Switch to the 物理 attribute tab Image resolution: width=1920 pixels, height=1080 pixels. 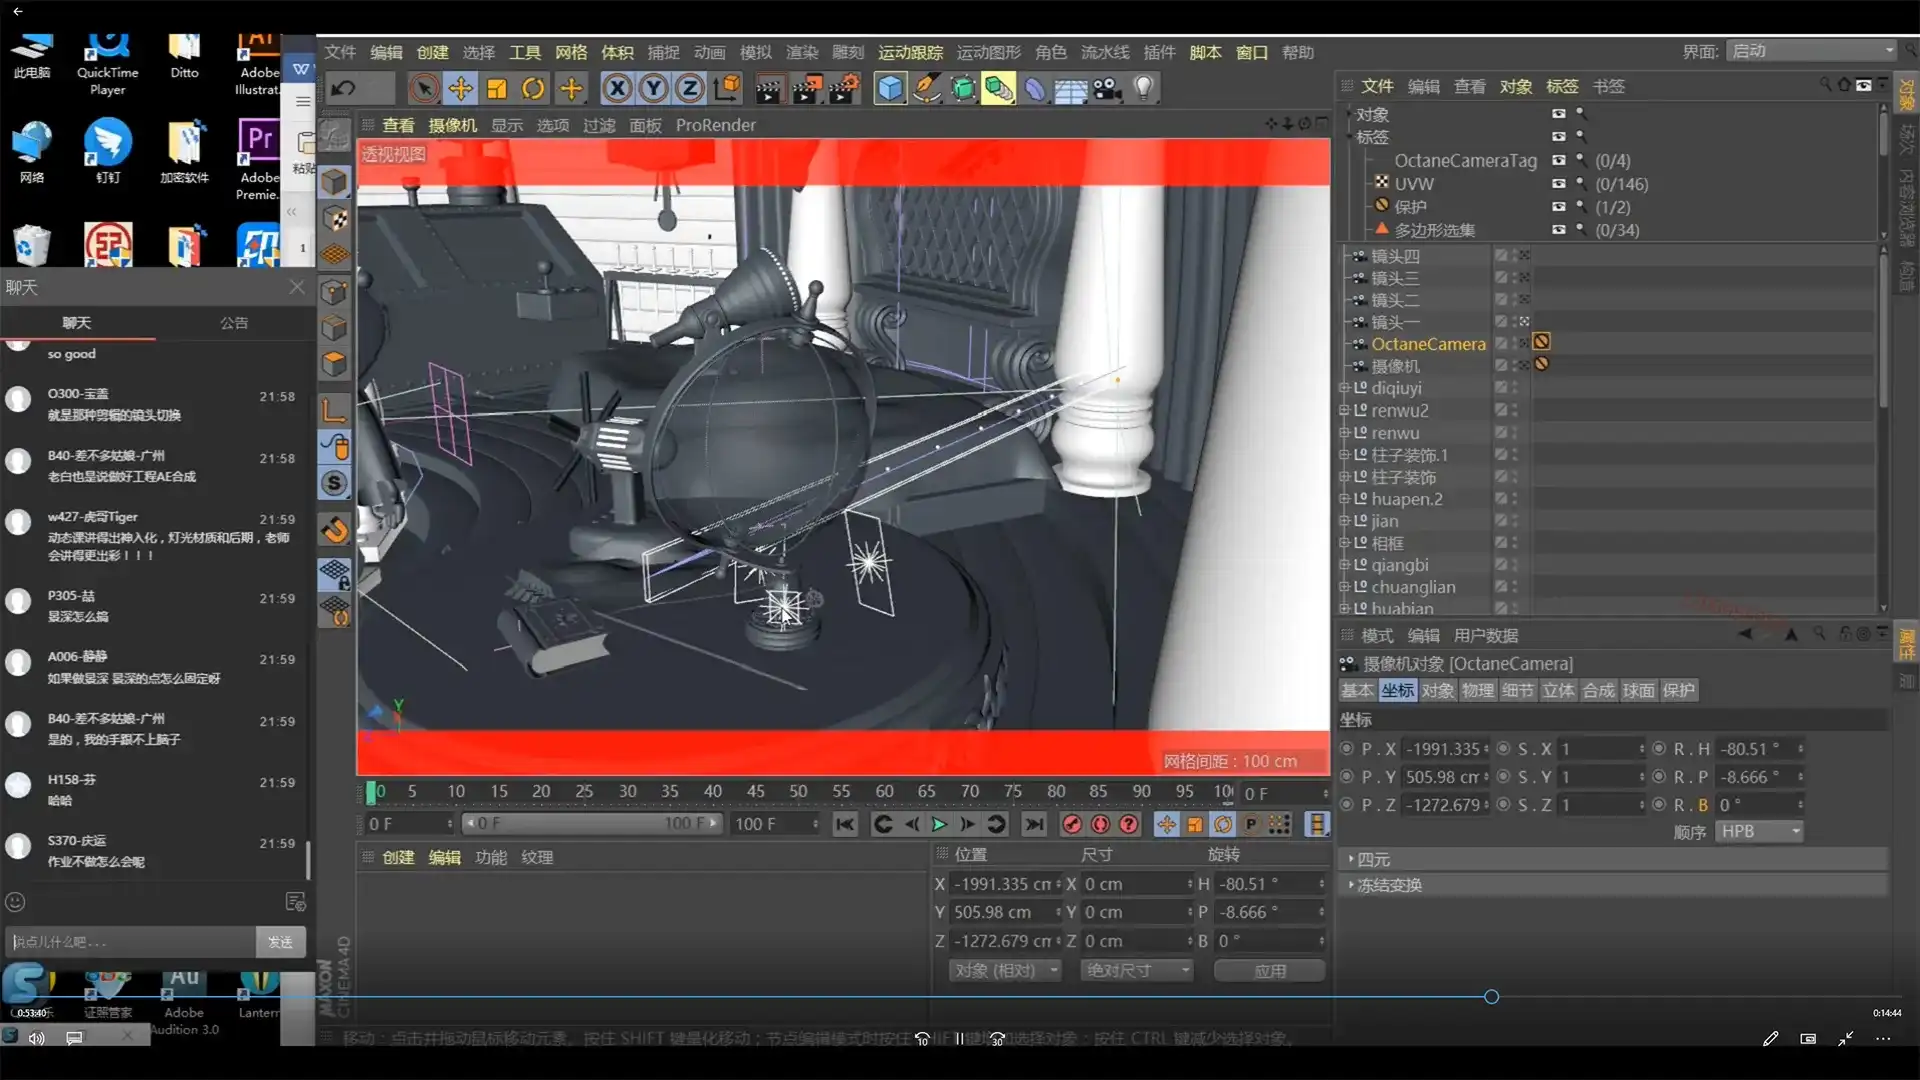[1477, 690]
